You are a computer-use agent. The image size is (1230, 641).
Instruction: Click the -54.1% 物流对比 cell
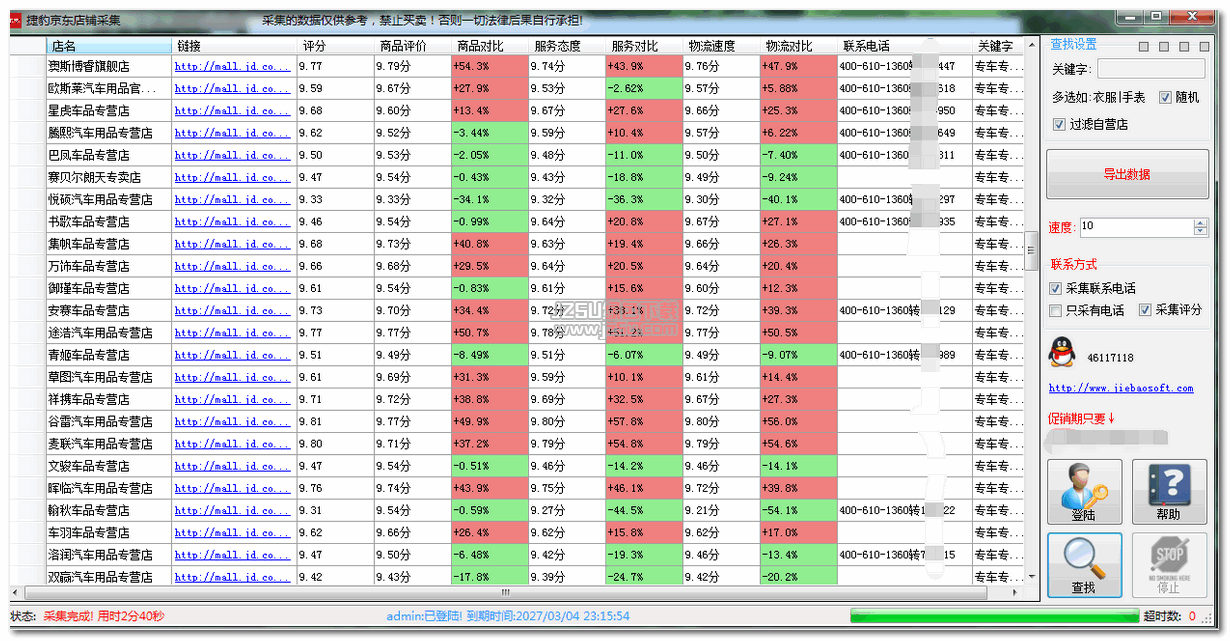pos(797,510)
